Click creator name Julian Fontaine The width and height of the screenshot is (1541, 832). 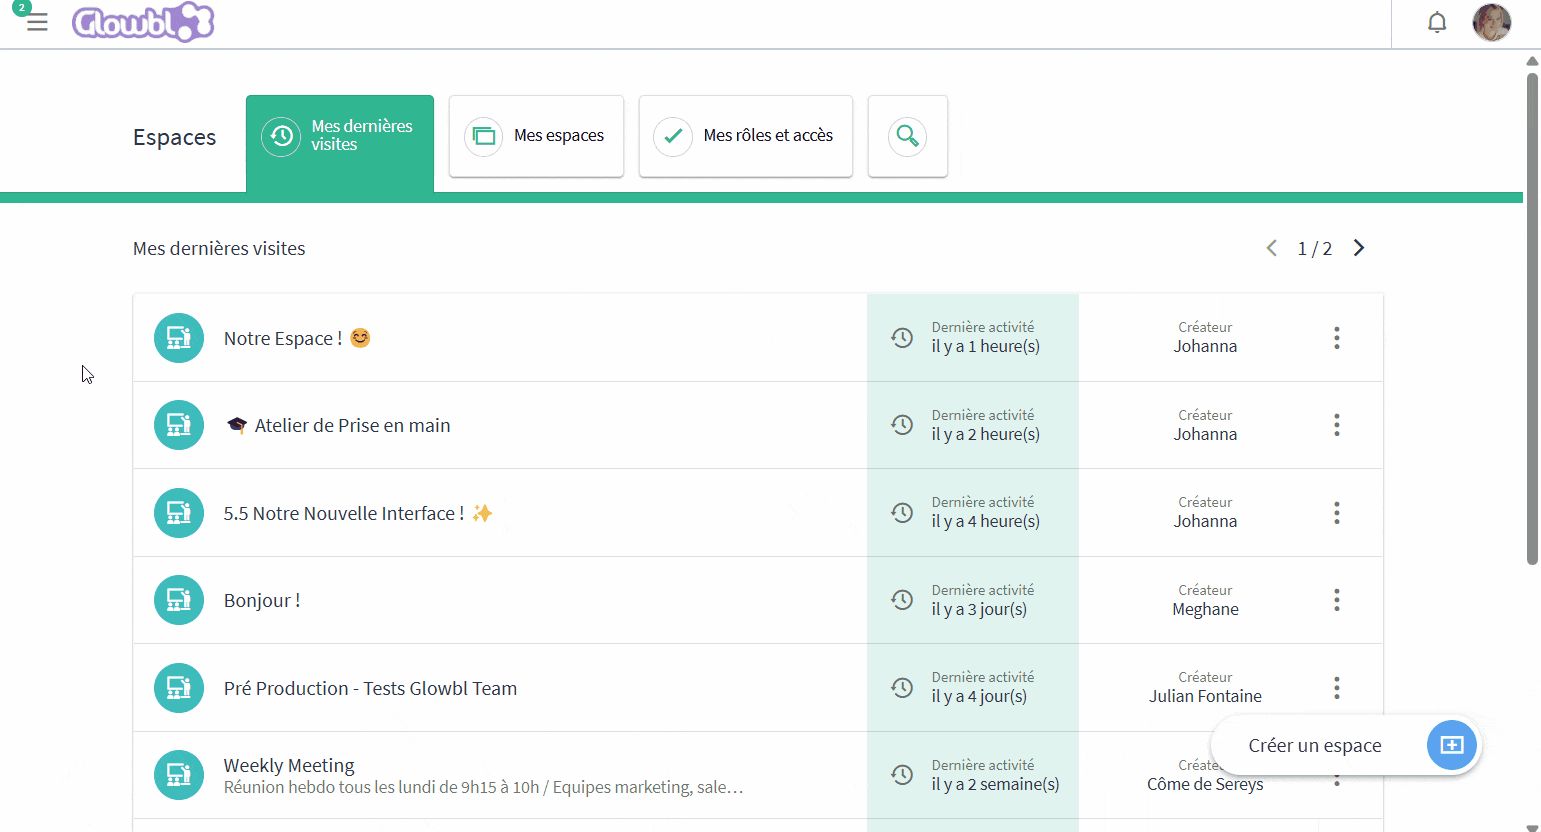point(1205,696)
